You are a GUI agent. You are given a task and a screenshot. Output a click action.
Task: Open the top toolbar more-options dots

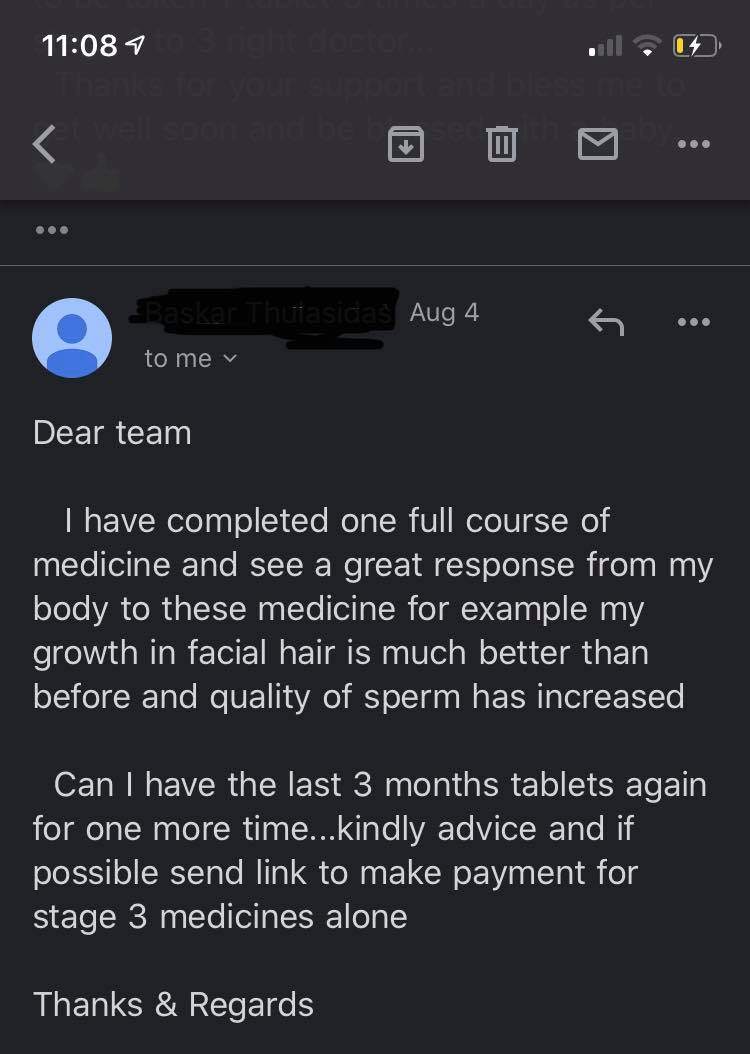point(694,144)
